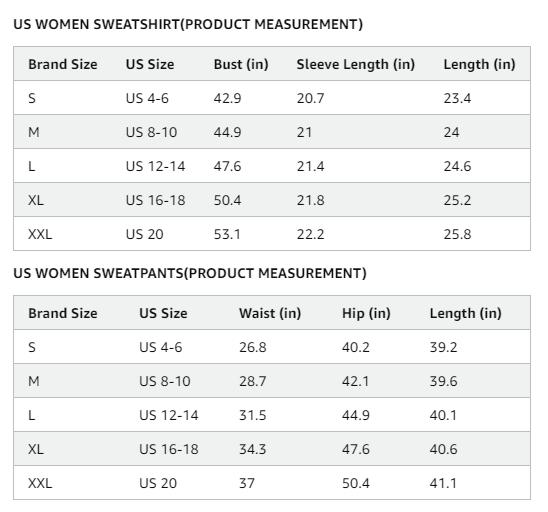548x512 pixels.
Task: Click the 40.1 sweatpants length value
Action: (x=443, y=415)
